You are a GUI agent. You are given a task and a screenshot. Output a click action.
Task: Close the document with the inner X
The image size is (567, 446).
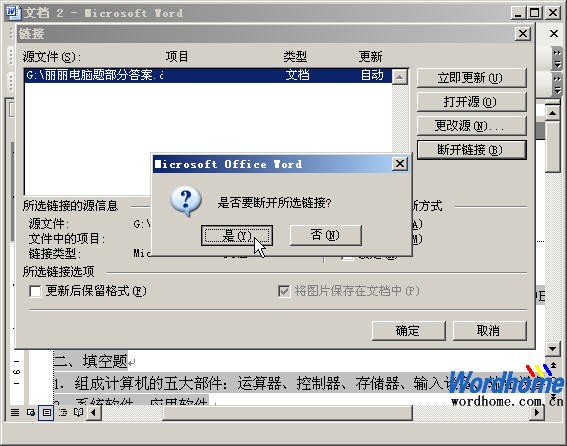click(554, 34)
